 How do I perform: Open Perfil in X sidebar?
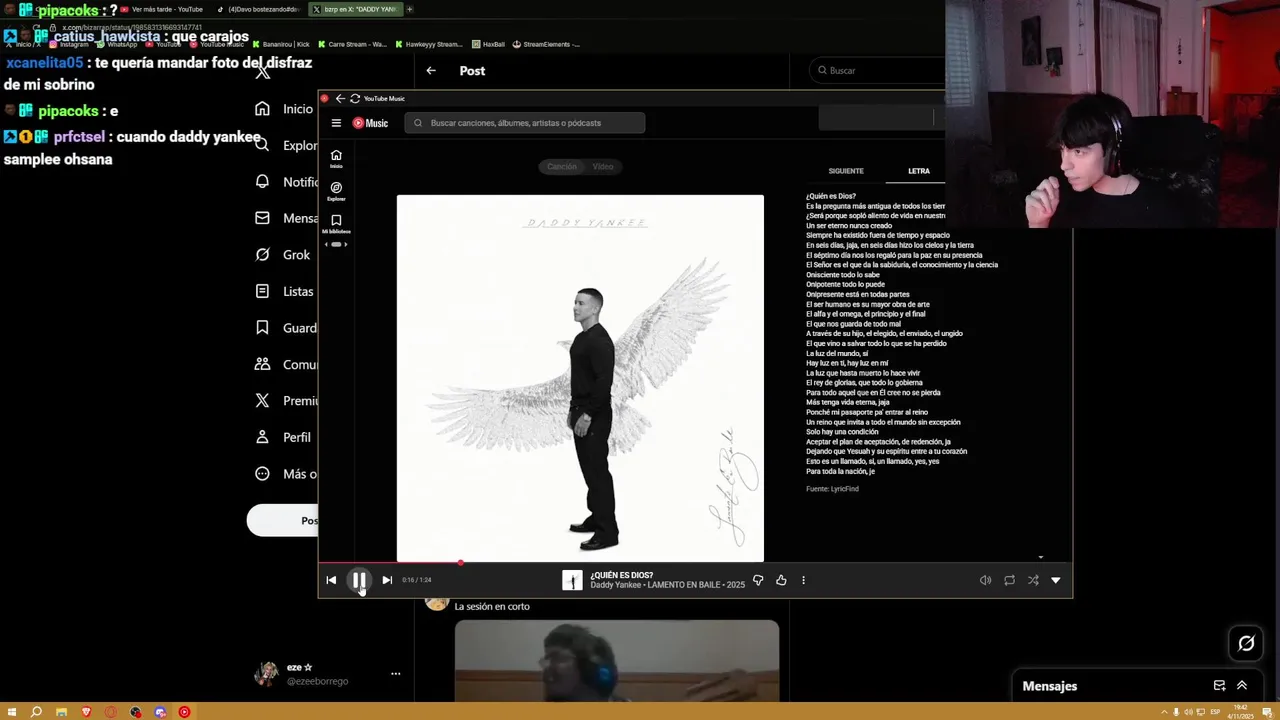click(283, 437)
